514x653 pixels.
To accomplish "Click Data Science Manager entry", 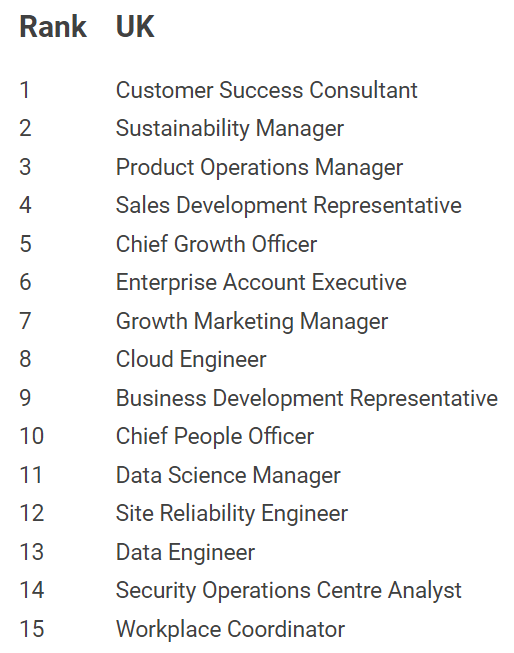I will click(228, 475).
